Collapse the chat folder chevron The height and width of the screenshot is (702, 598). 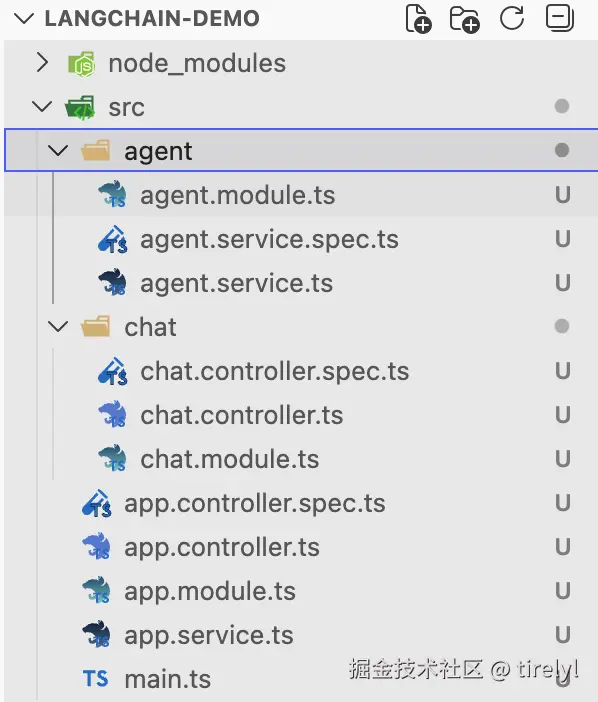click(x=58, y=327)
